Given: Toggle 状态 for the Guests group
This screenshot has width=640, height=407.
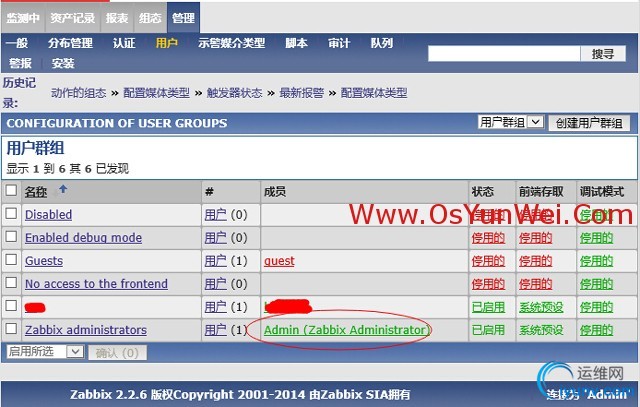Looking at the screenshot, I should point(488,261).
